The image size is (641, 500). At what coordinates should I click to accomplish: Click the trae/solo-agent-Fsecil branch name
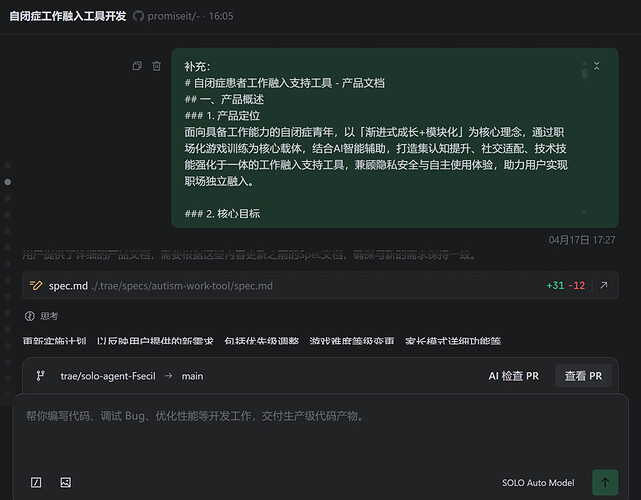point(108,376)
